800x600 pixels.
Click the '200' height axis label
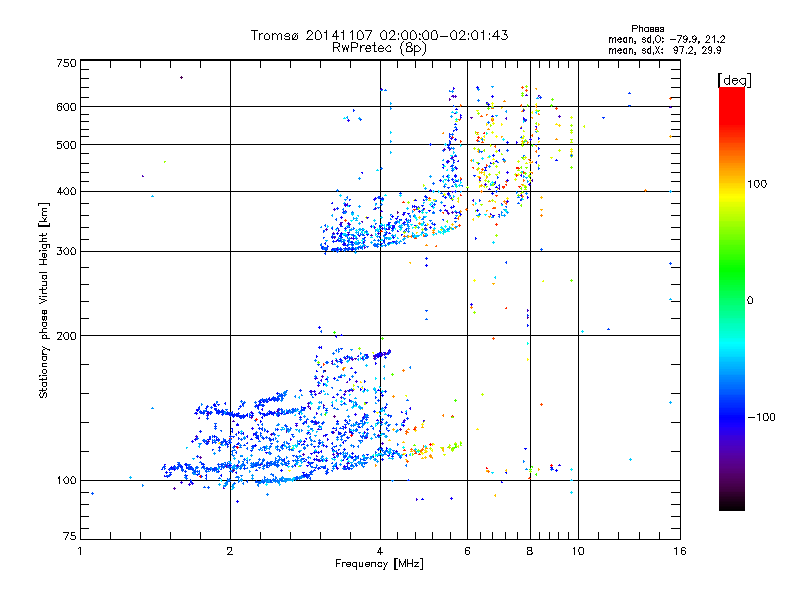pyautogui.click(x=66, y=336)
